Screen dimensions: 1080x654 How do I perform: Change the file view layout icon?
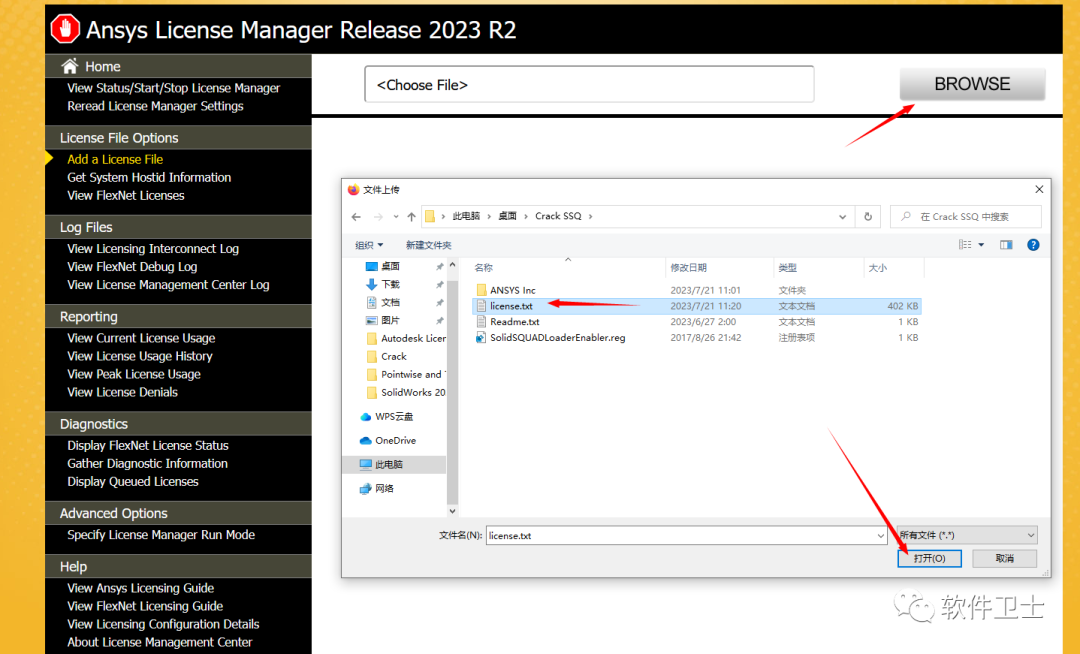pos(965,245)
